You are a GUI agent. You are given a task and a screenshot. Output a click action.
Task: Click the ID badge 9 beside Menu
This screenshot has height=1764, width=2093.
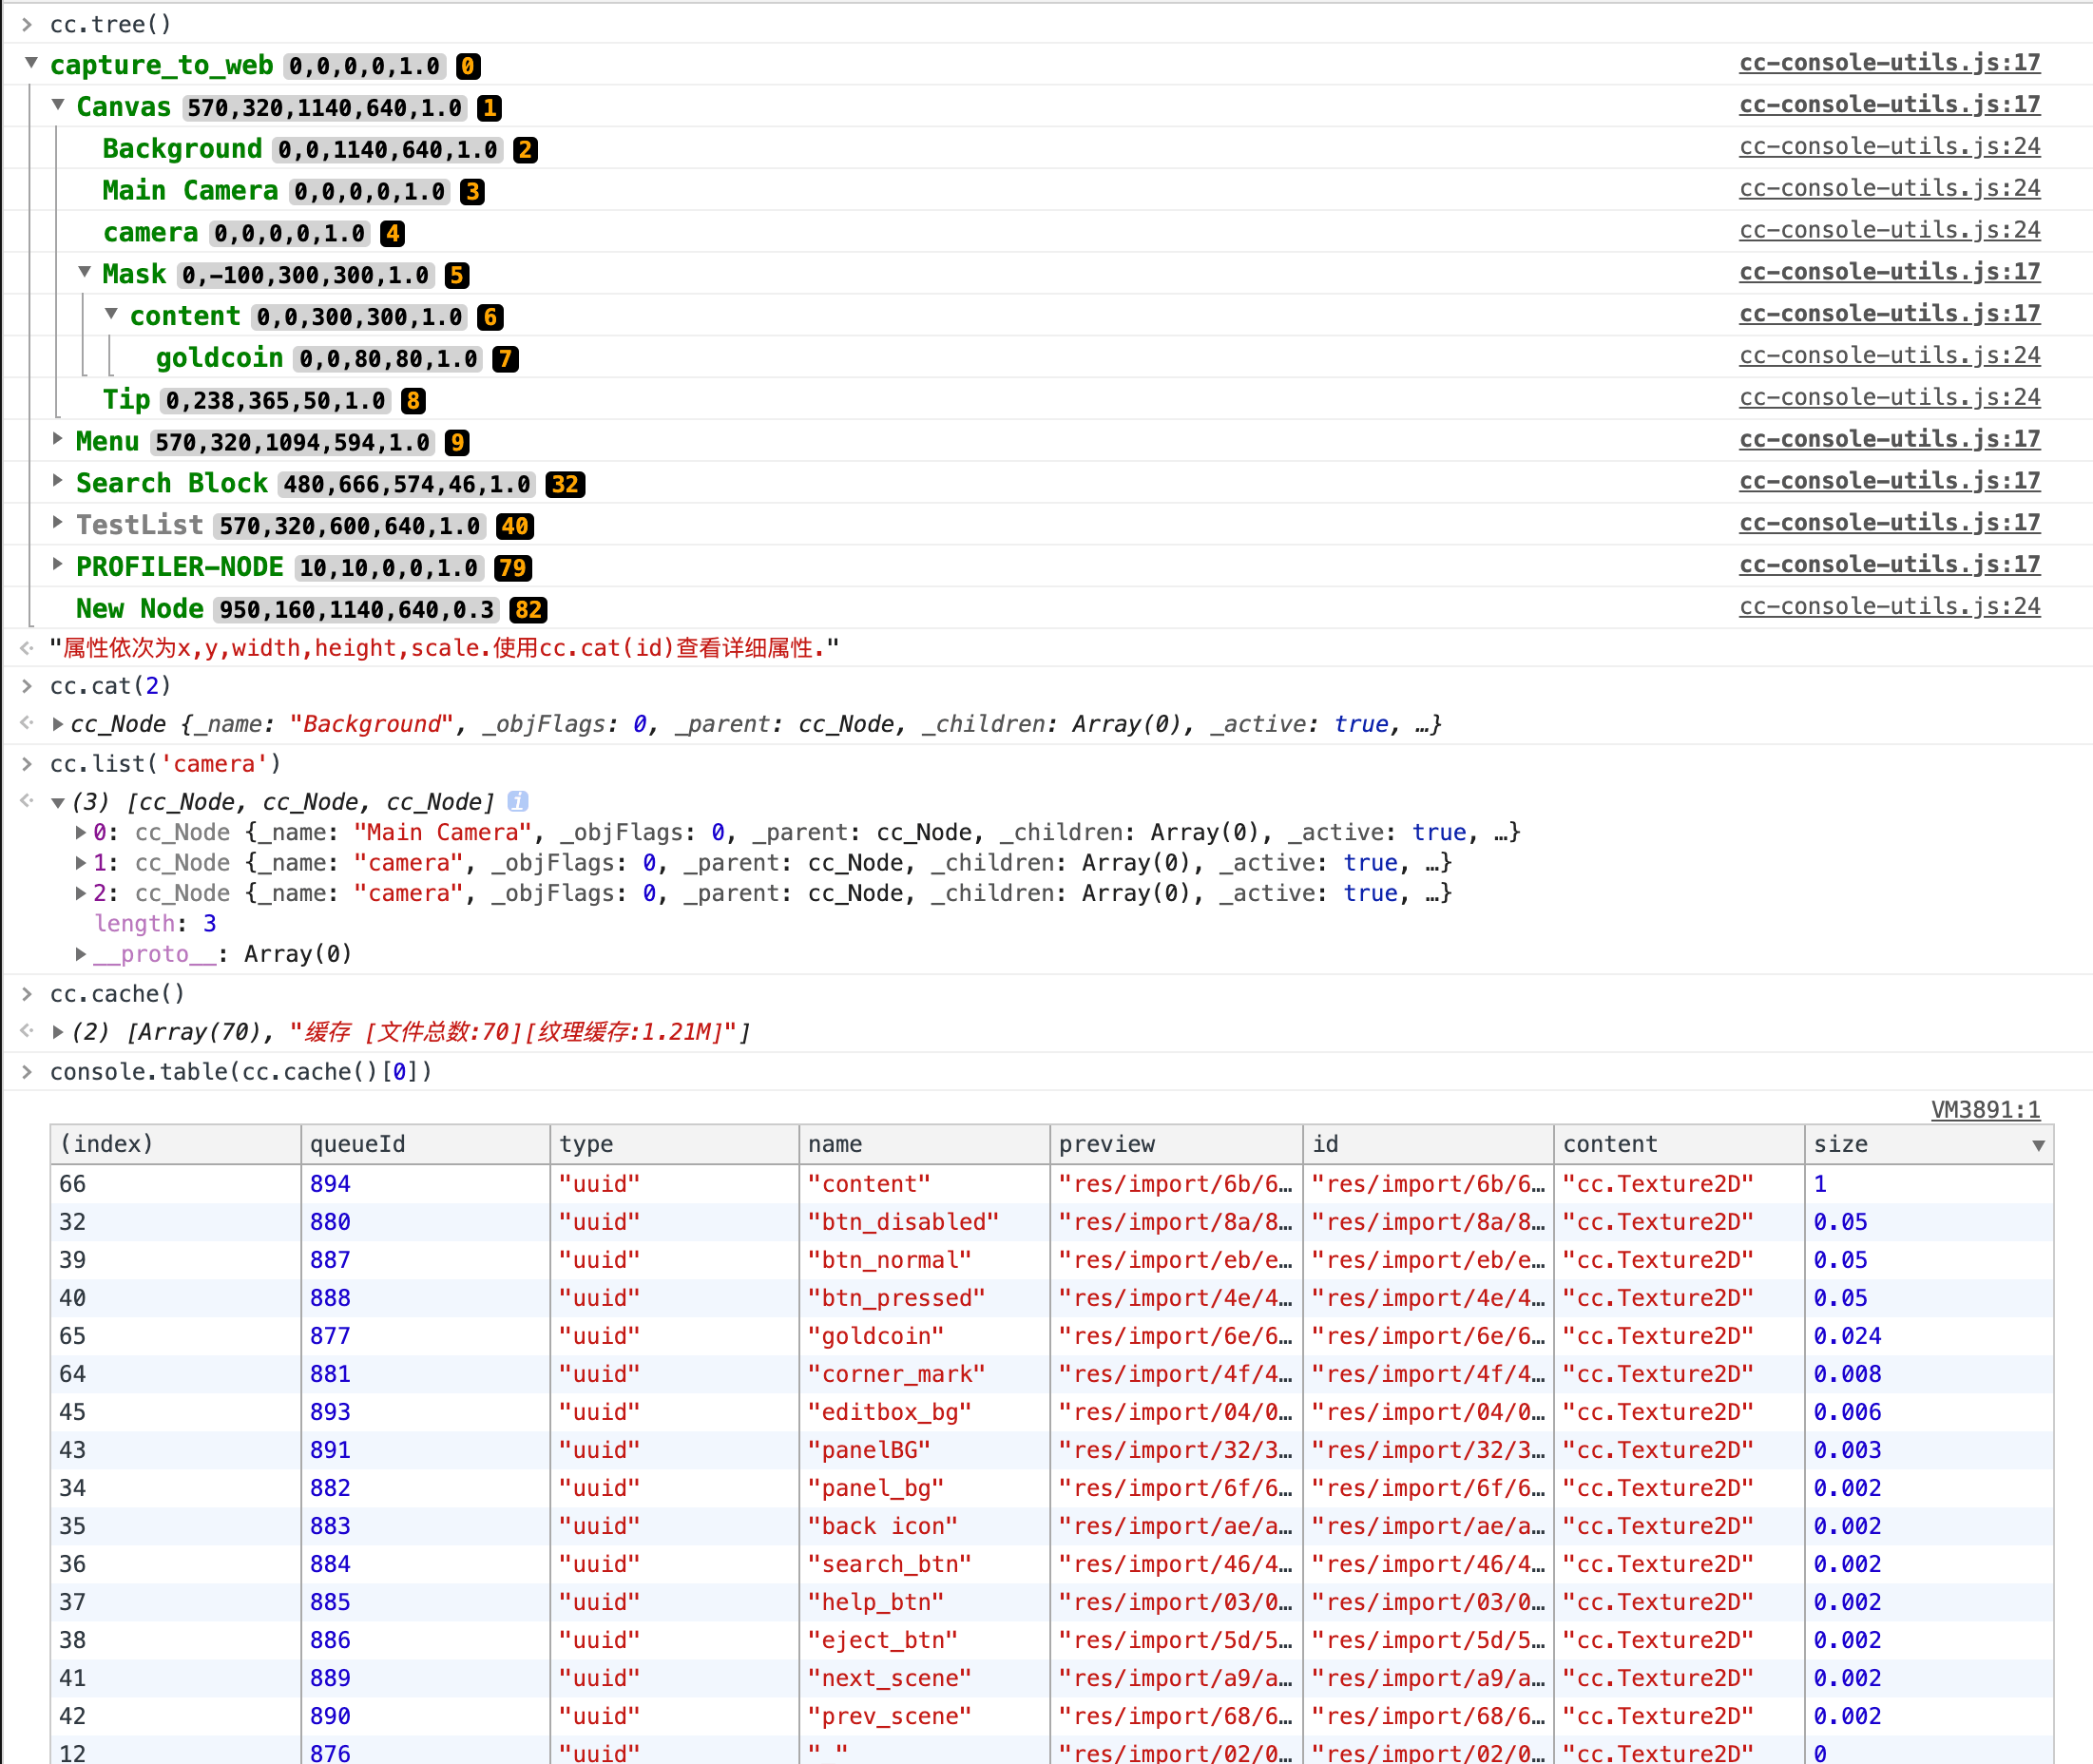pos(457,442)
